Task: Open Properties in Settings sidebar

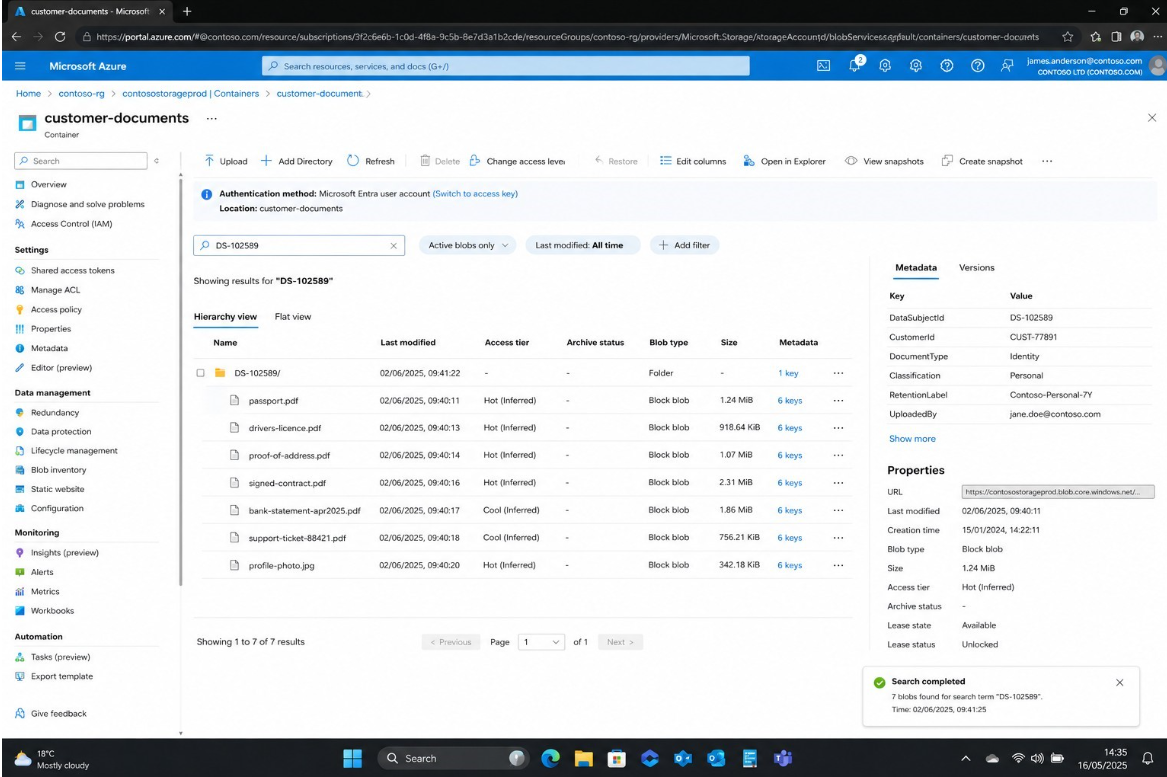Action: coord(51,328)
